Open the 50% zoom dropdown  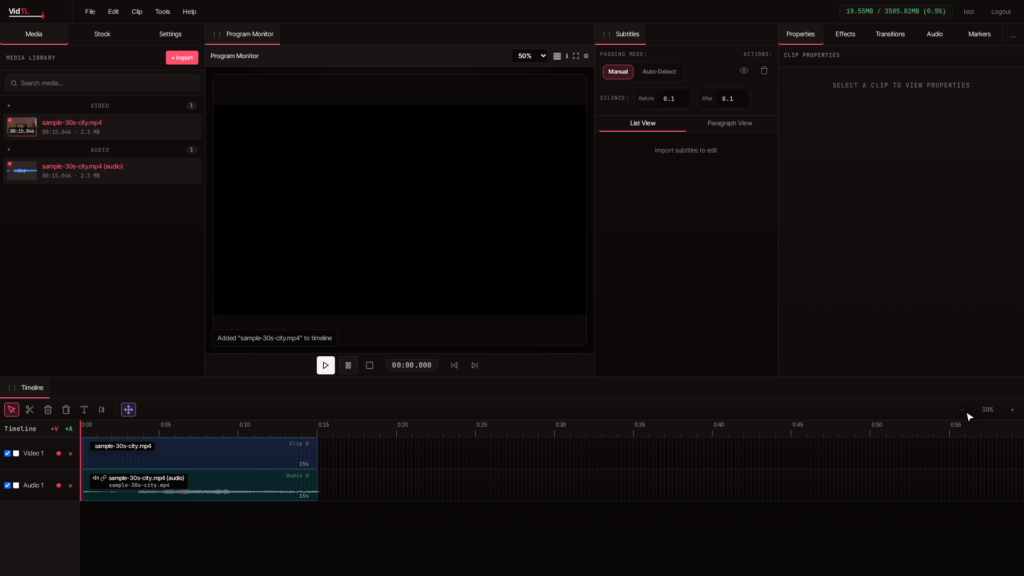point(530,56)
